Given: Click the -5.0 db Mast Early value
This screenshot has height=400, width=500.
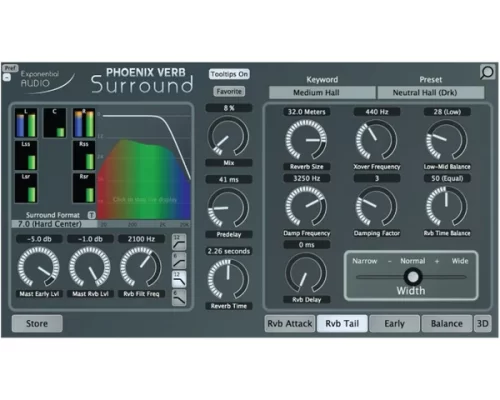Looking at the screenshot, I should pyautogui.click(x=39, y=239).
